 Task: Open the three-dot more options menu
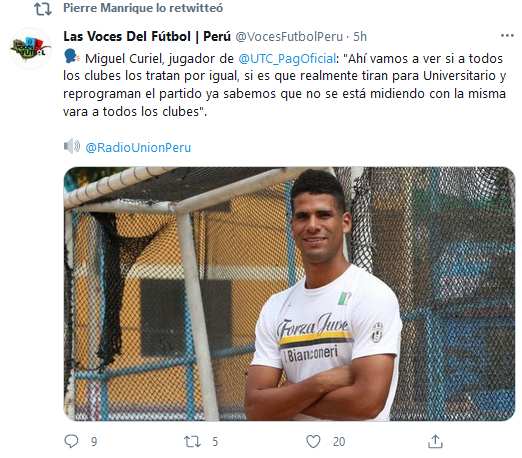[x=507, y=35]
